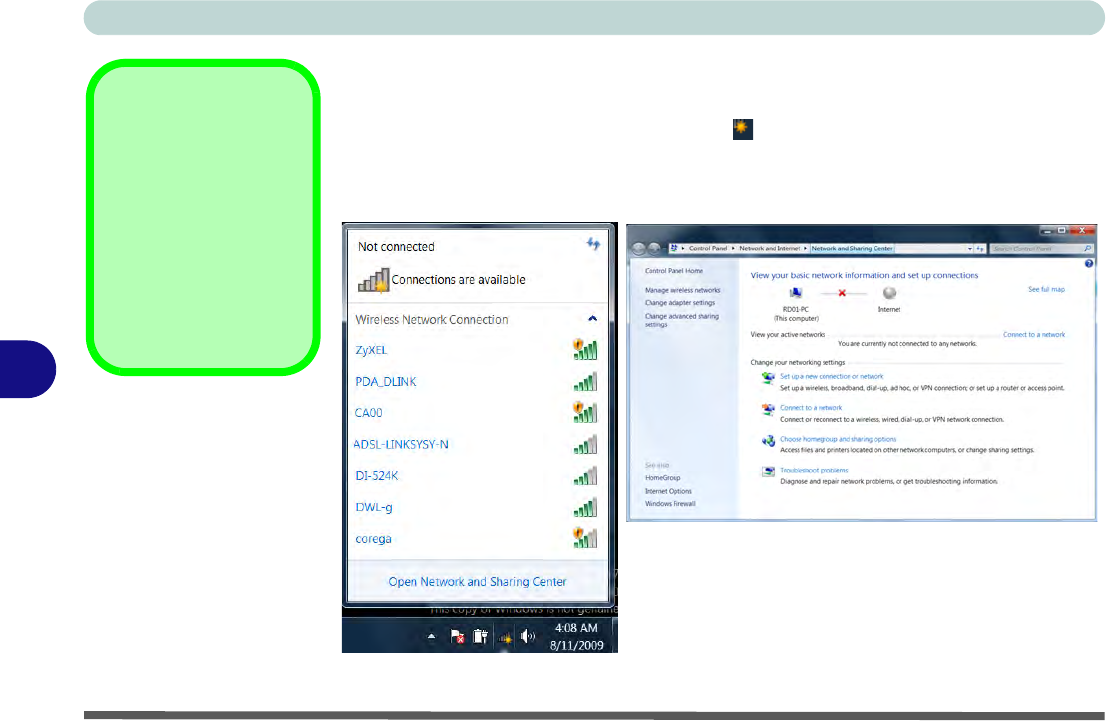Open Internet Options under See also
1106x721 pixels.
coord(668,491)
